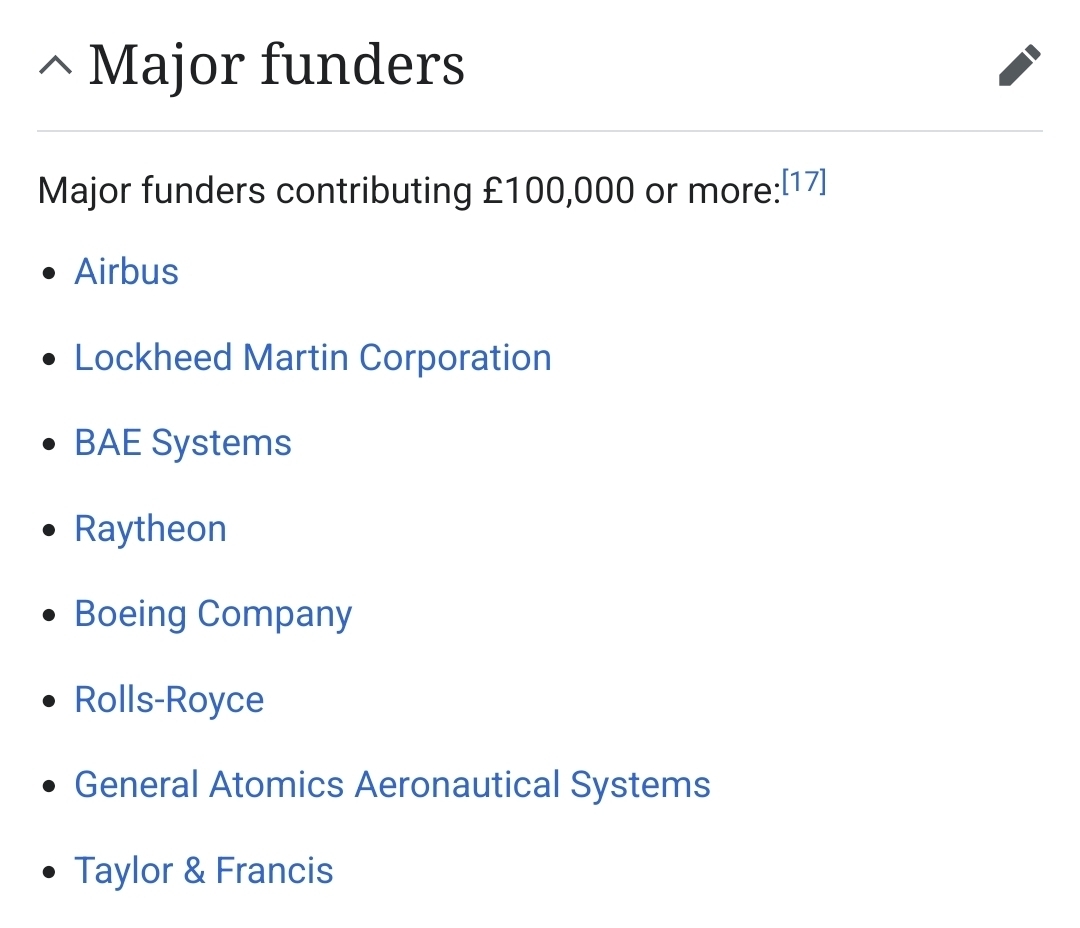1080x928 pixels.
Task: Click the pencil edit section icon
Action: tap(1019, 66)
